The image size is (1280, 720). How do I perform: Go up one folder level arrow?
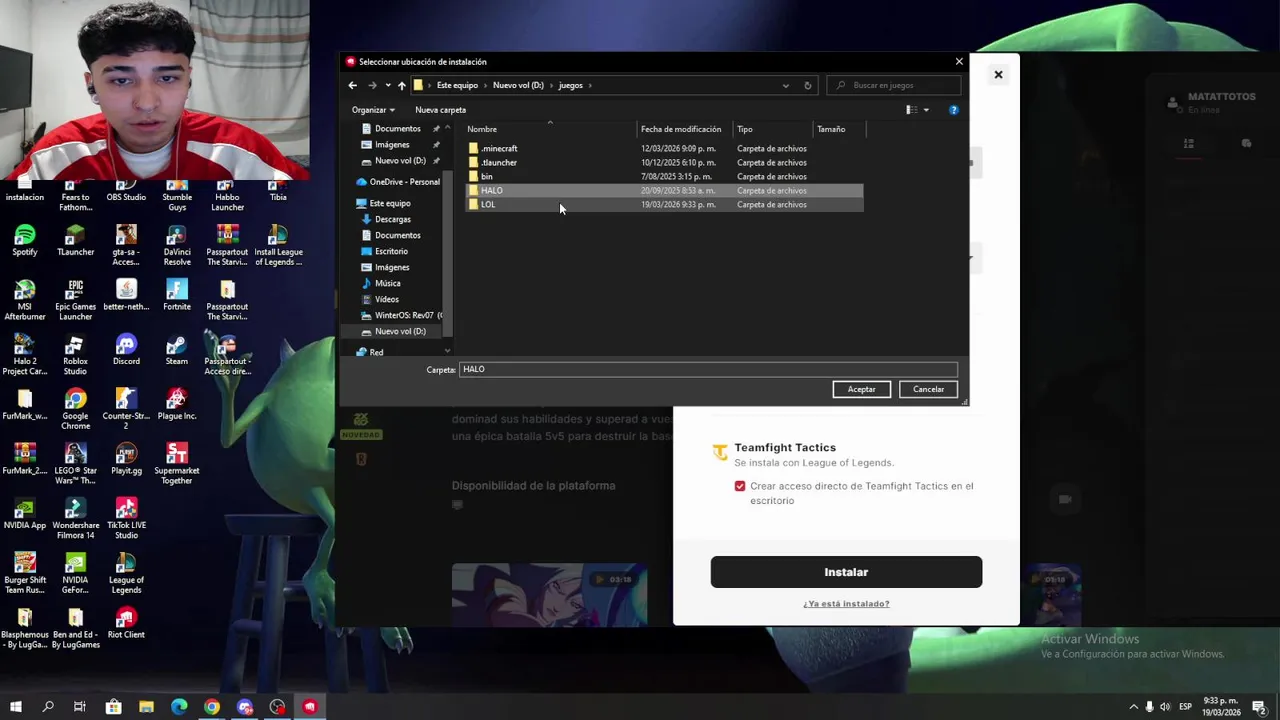pyautogui.click(x=401, y=85)
